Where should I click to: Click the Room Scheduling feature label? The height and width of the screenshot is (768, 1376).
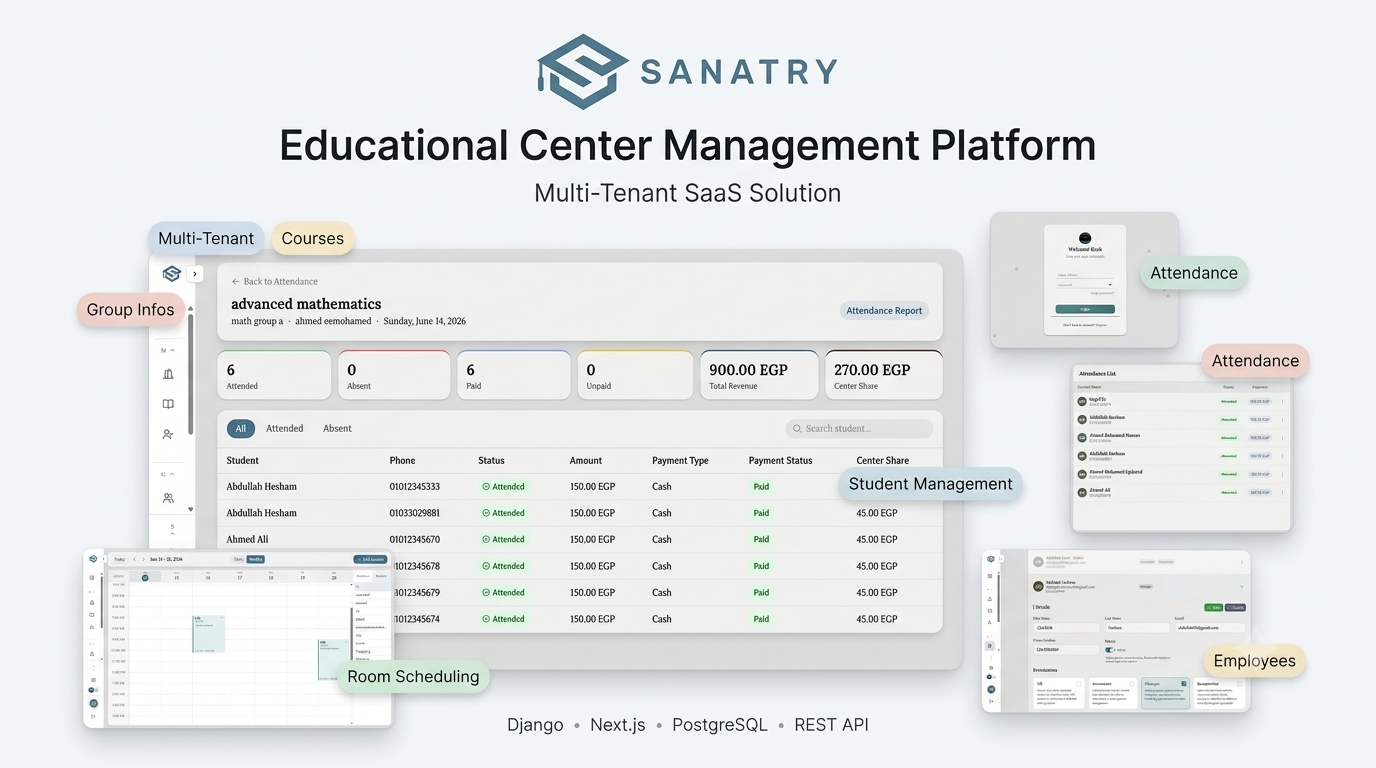pyautogui.click(x=413, y=677)
